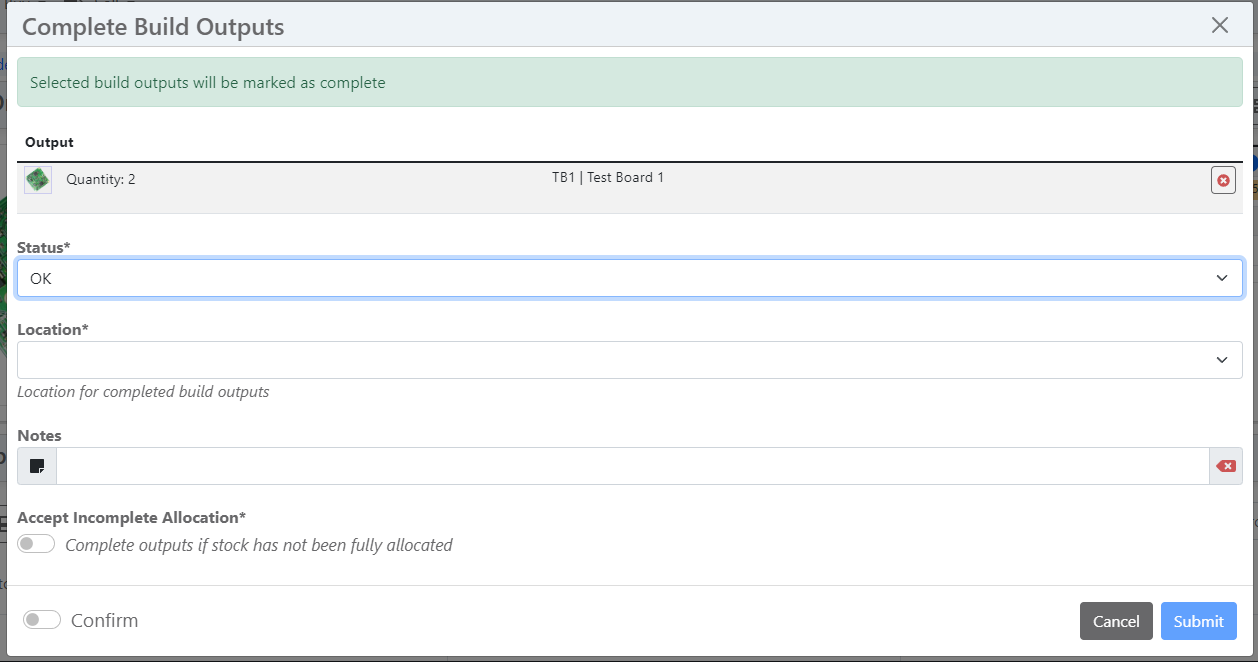This screenshot has width=1258, height=662.
Task: Remove the TB1 Test Board 1 output row
Action: [1223, 181]
